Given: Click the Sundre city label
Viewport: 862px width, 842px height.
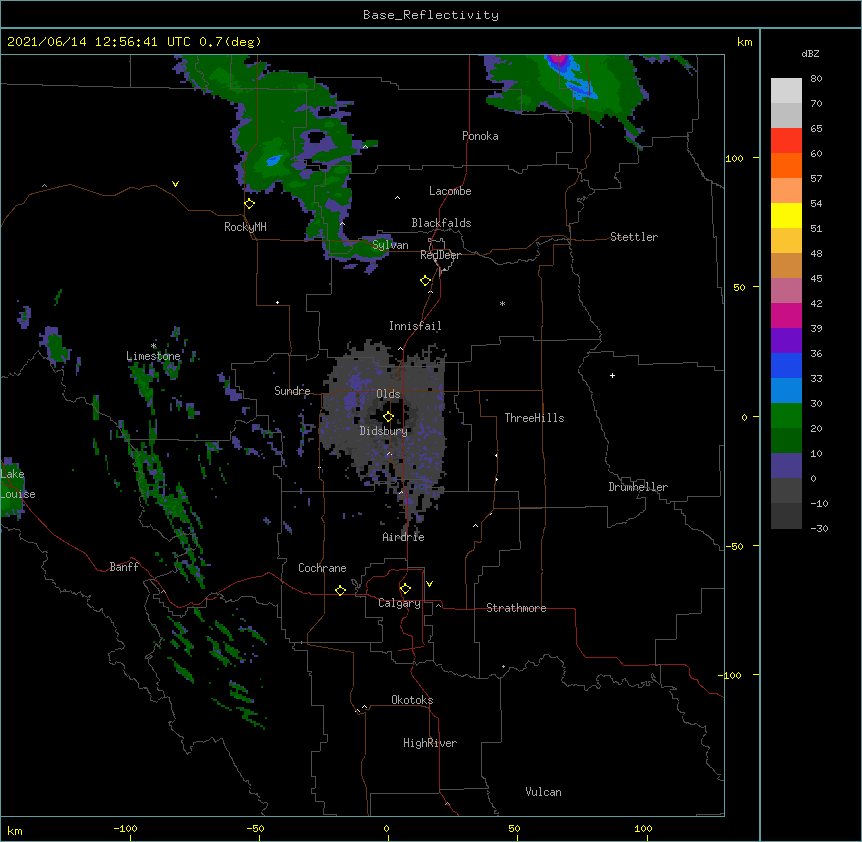Looking at the screenshot, I should click(292, 391).
